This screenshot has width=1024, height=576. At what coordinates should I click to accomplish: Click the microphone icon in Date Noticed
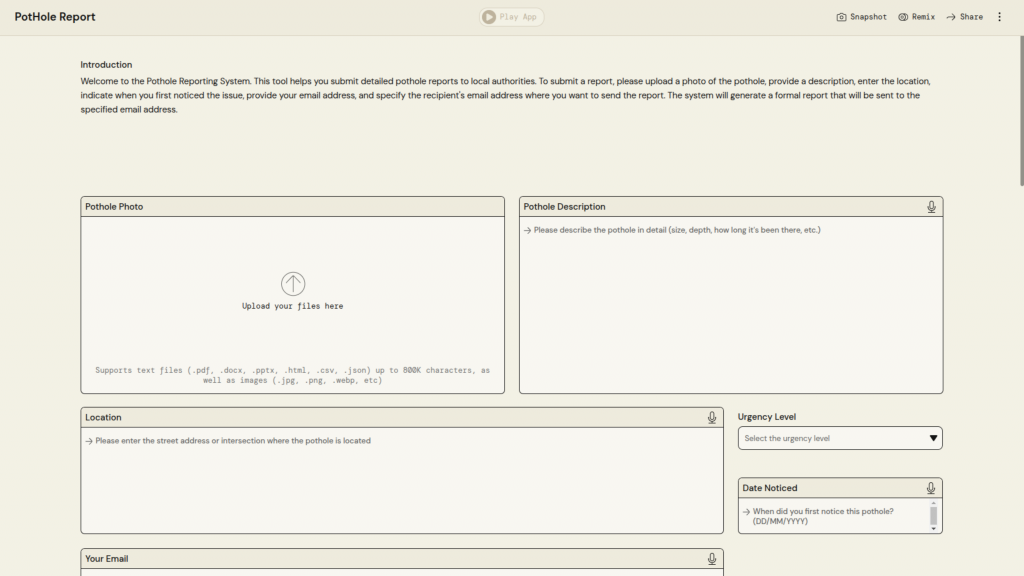click(931, 488)
